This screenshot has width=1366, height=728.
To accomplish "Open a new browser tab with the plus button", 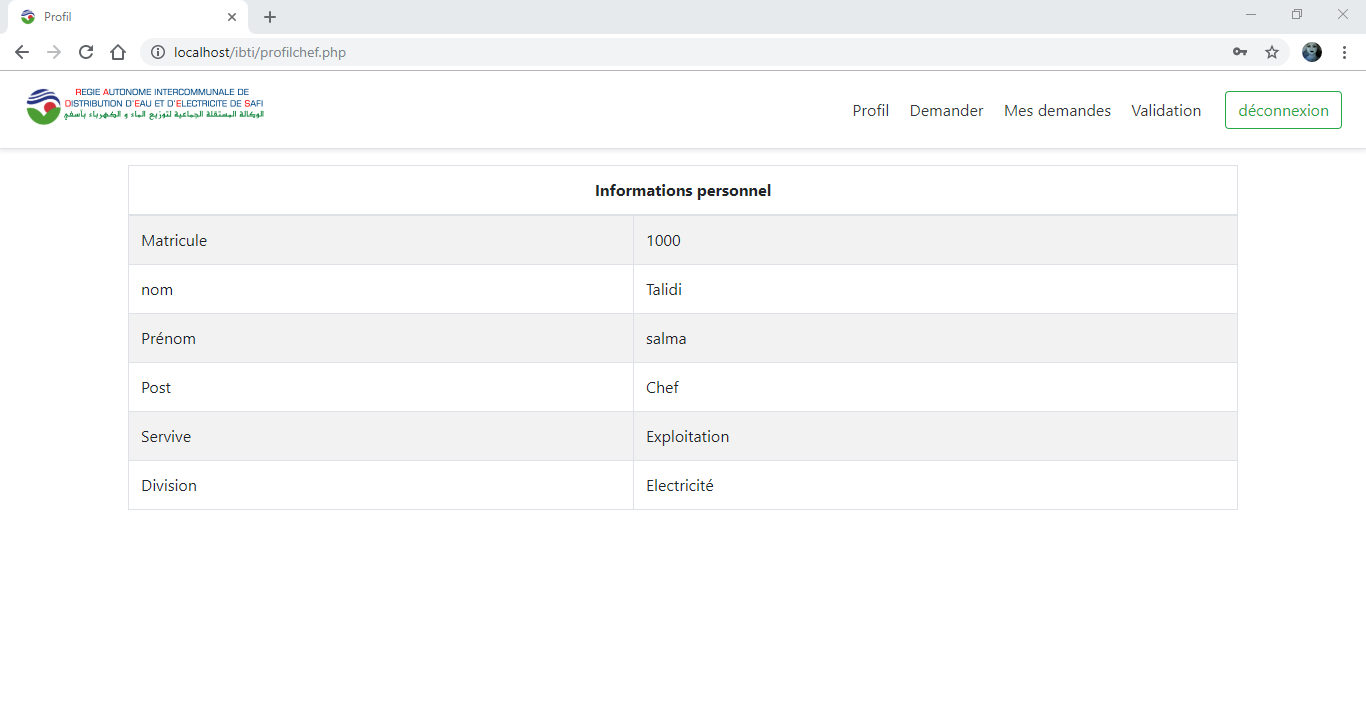I will click(269, 16).
